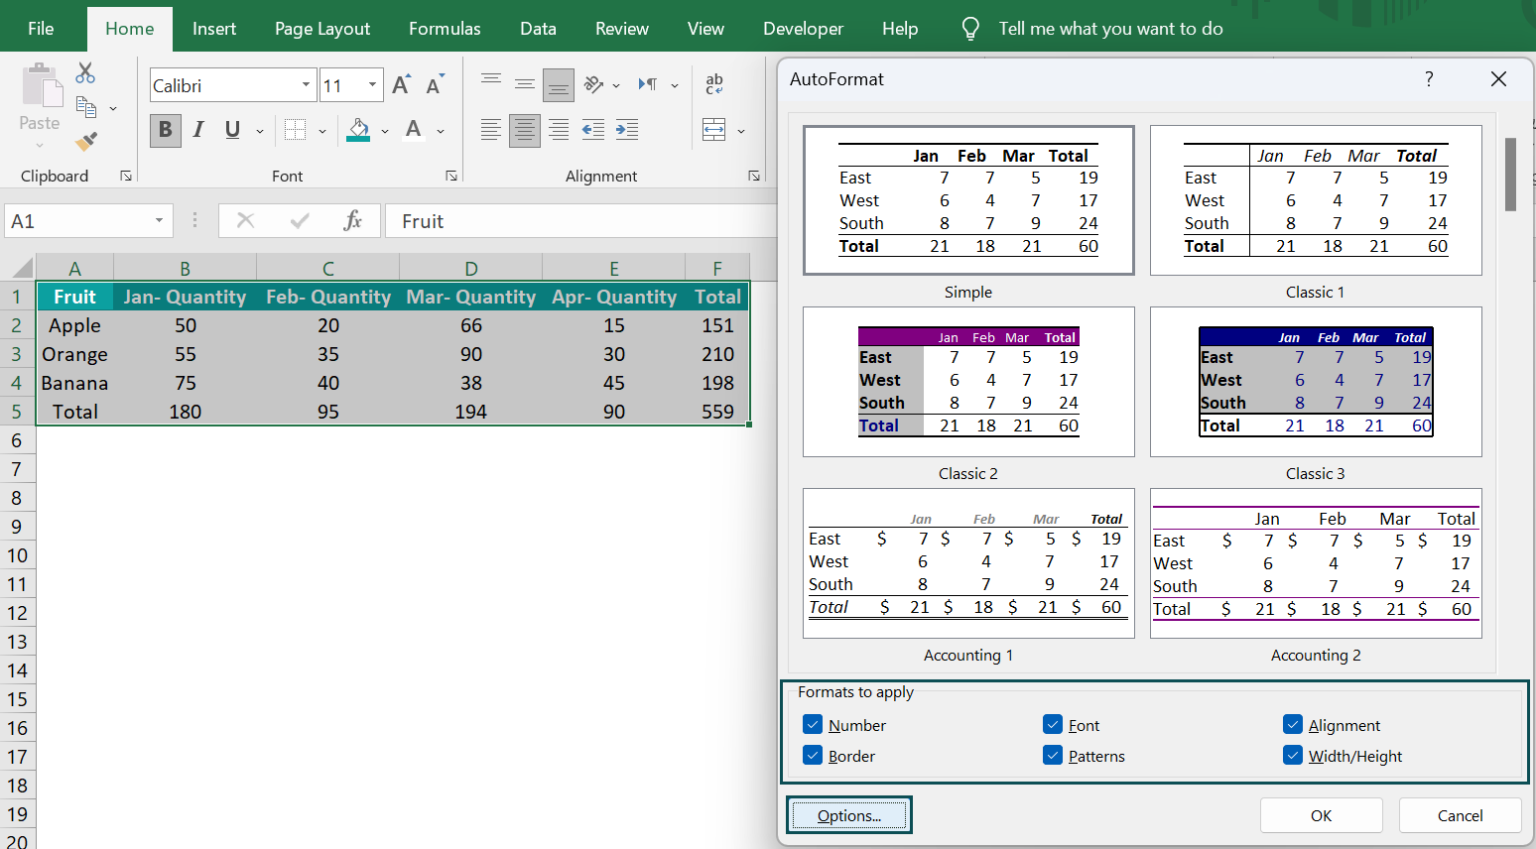Select the Classic 2 table style preview

(x=967, y=382)
